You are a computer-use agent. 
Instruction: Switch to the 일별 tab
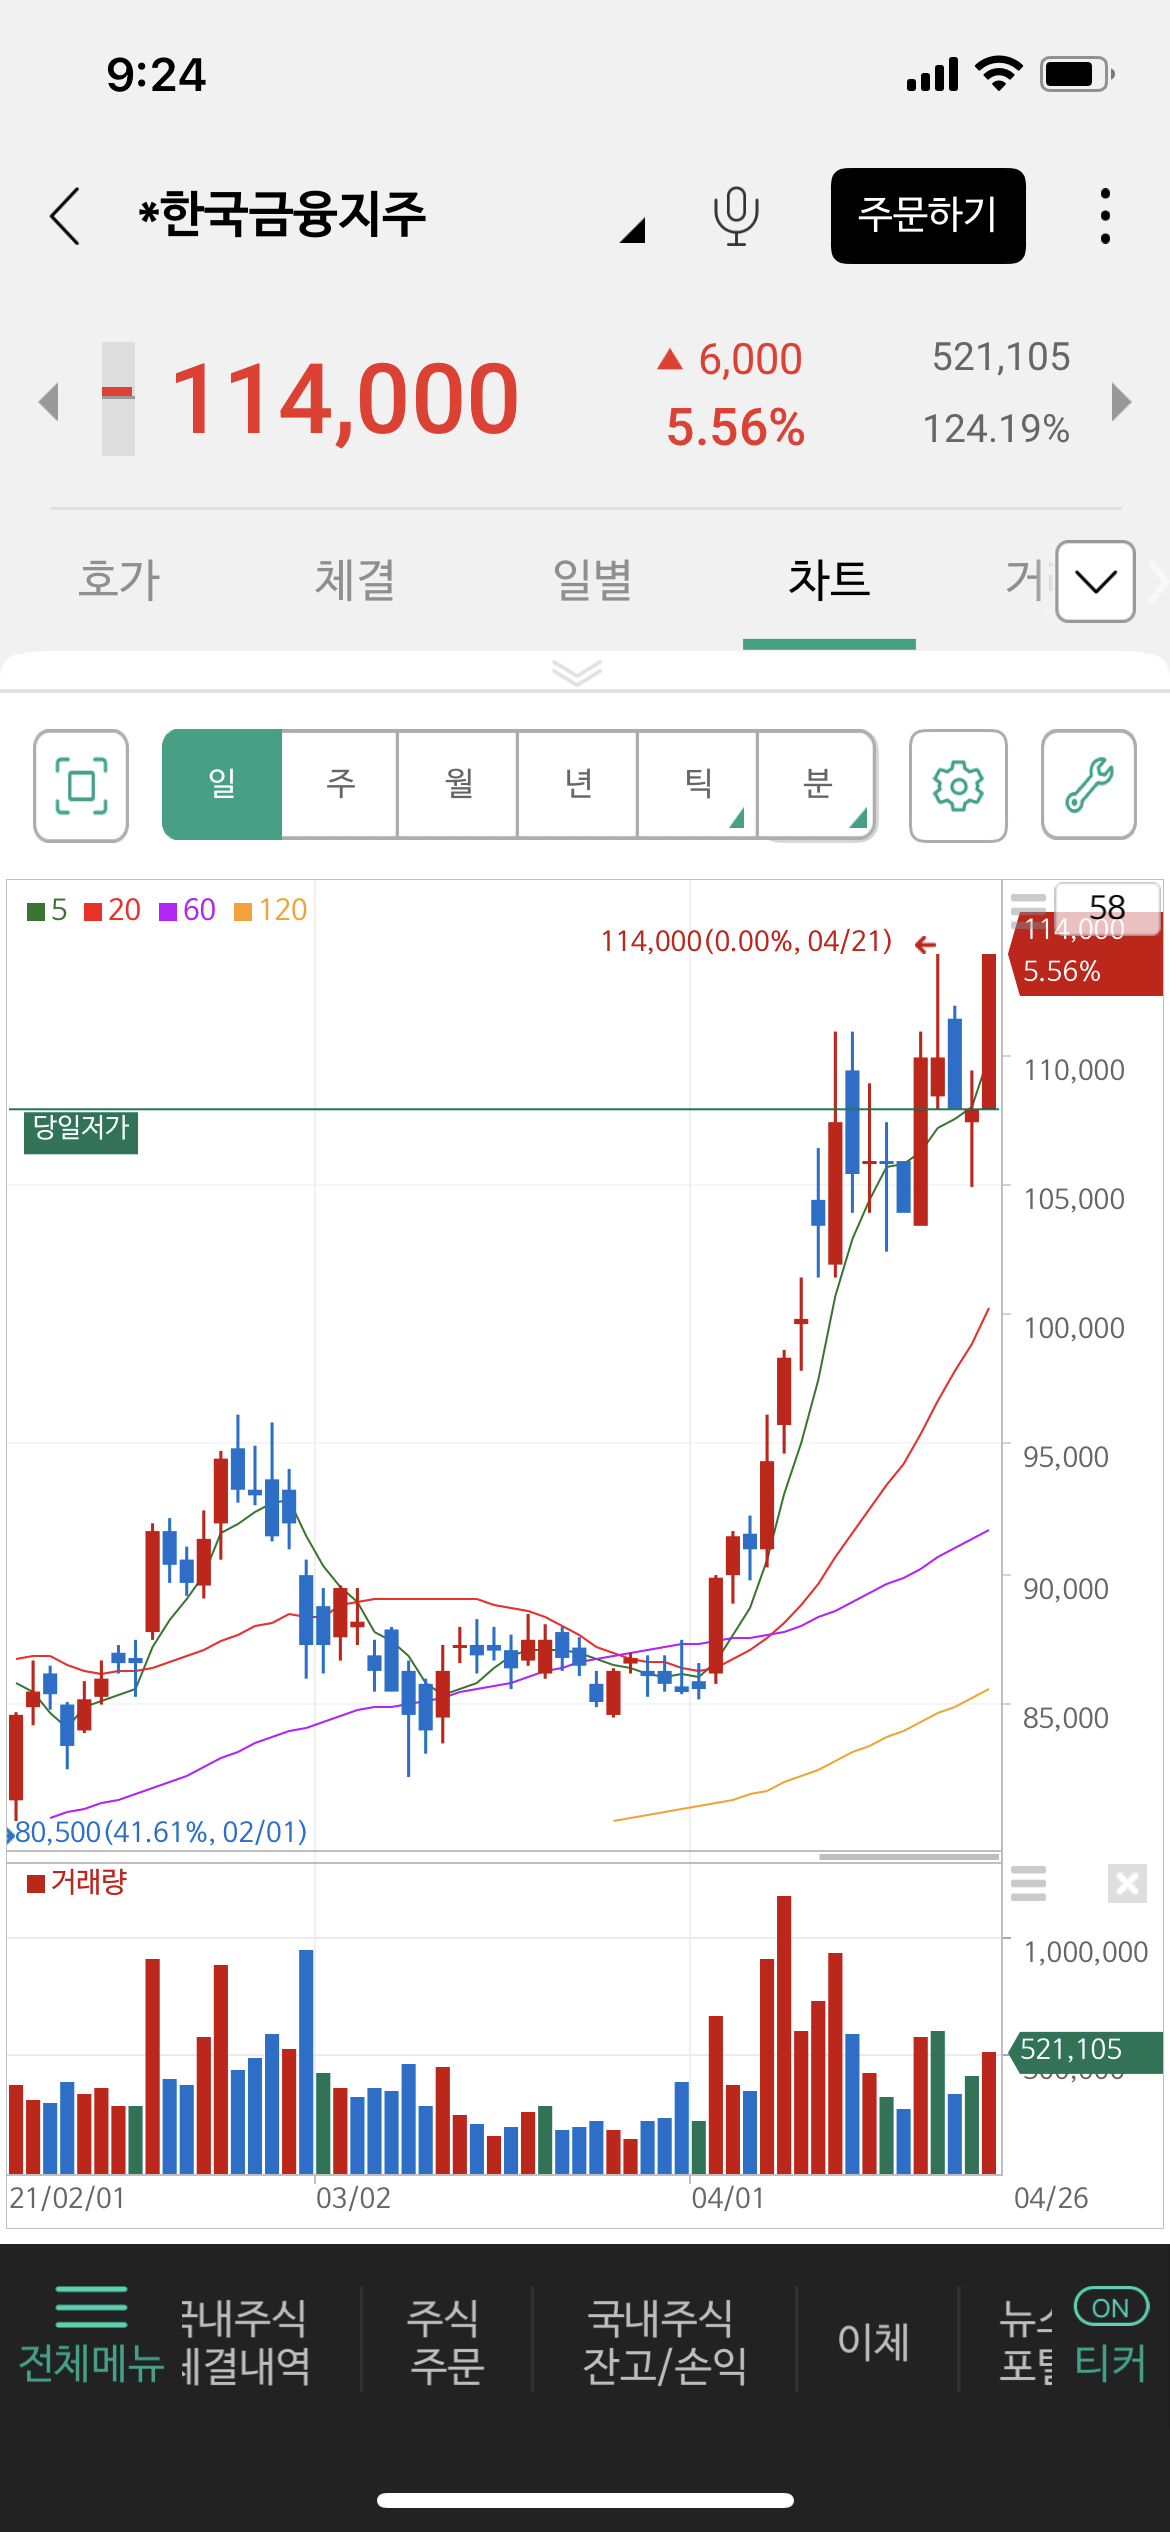[592, 580]
